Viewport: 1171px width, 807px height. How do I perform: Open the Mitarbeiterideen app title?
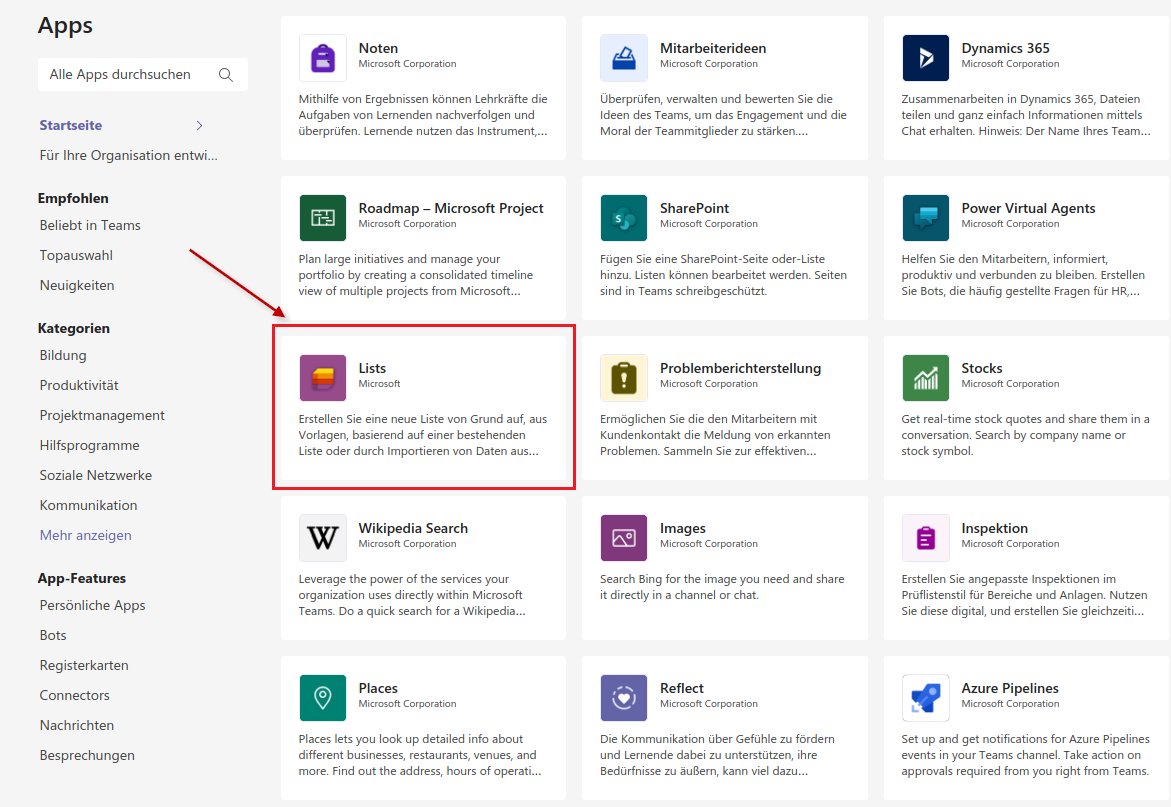713,49
